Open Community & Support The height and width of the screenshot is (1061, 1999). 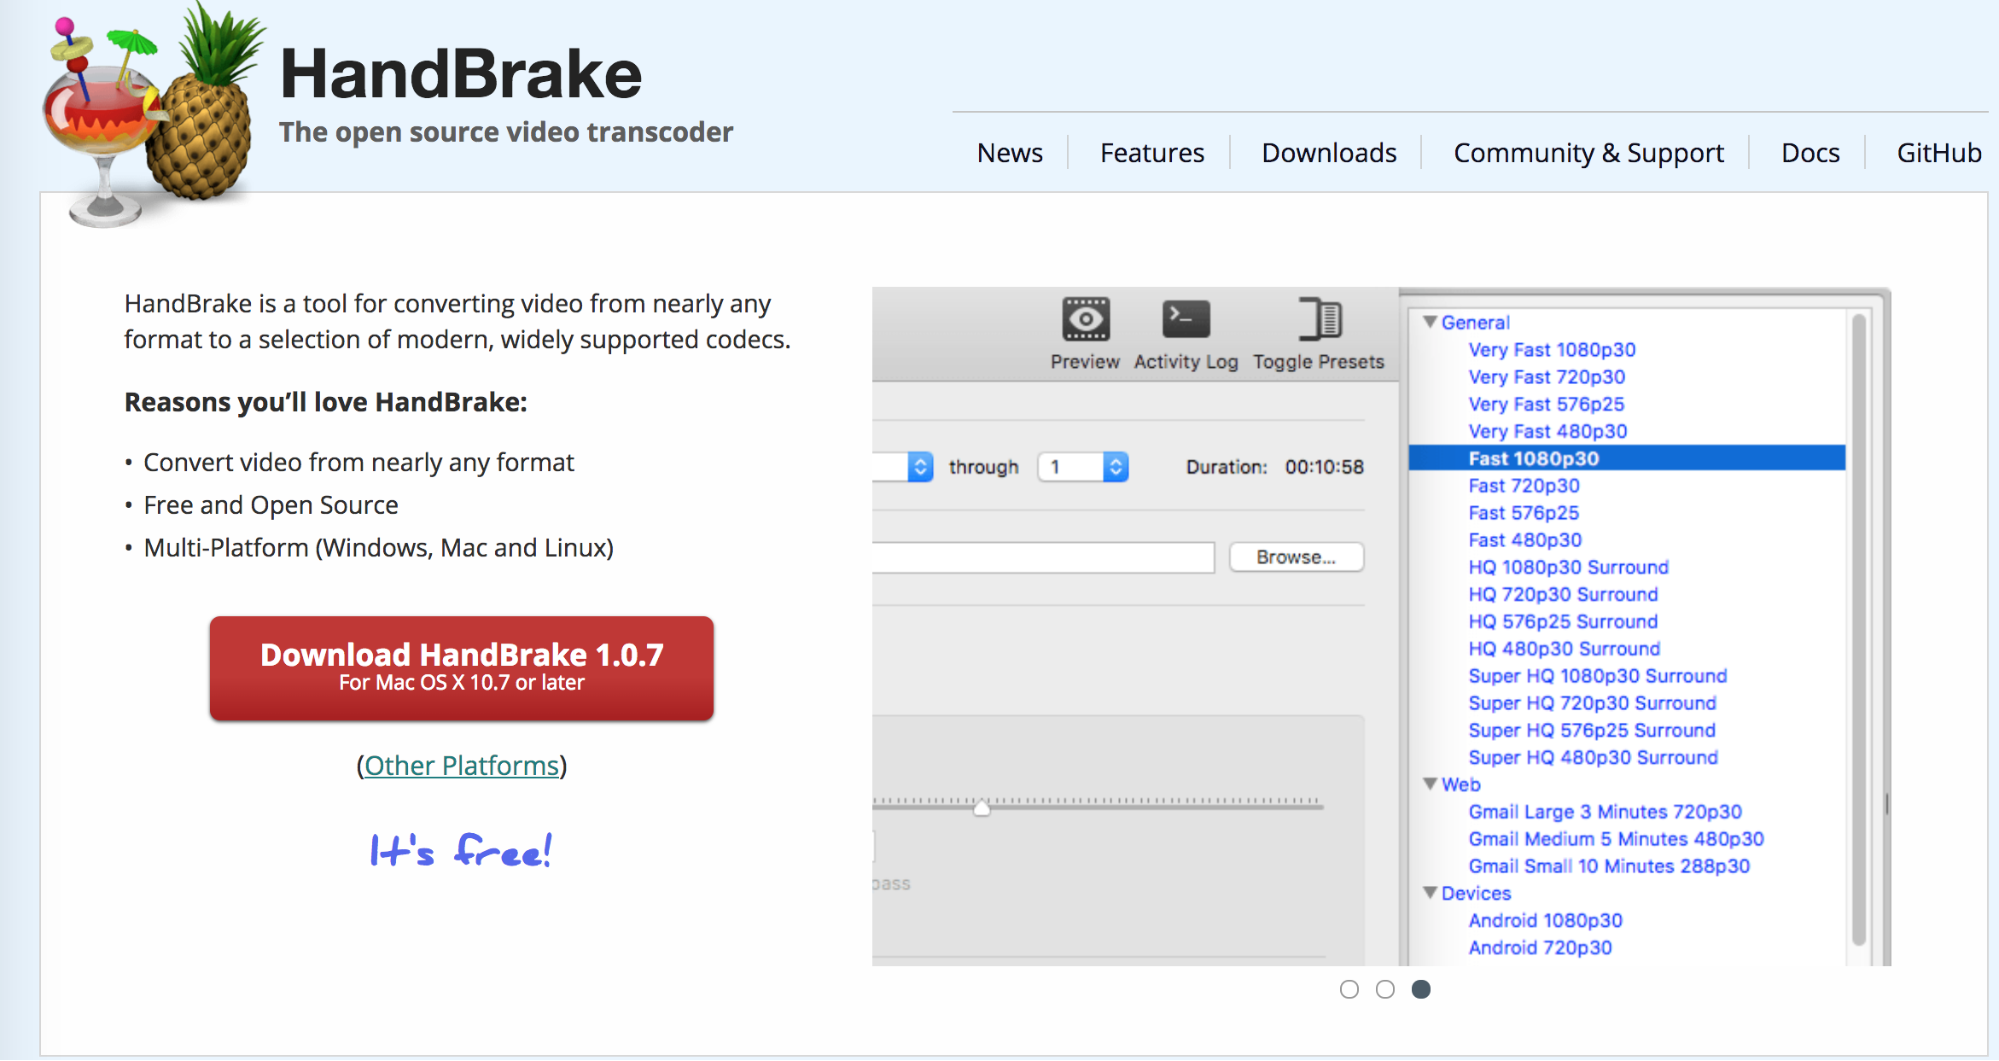(x=1588, y=153)
